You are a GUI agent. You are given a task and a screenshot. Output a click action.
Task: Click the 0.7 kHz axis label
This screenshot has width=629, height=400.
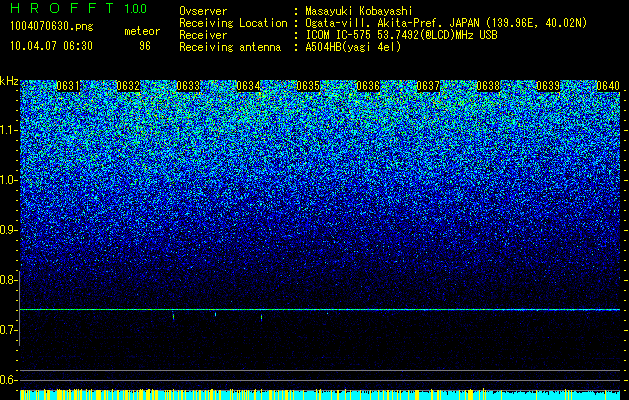click(x=9, y=330)
